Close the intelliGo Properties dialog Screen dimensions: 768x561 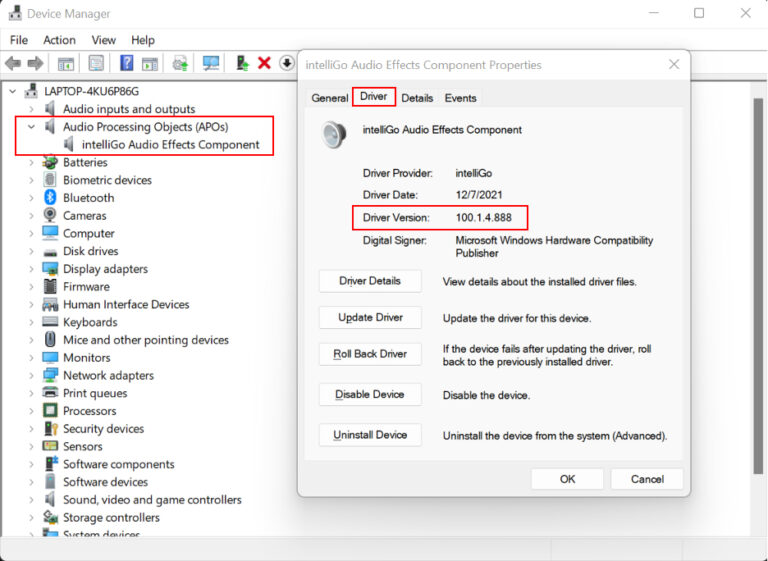674,64
